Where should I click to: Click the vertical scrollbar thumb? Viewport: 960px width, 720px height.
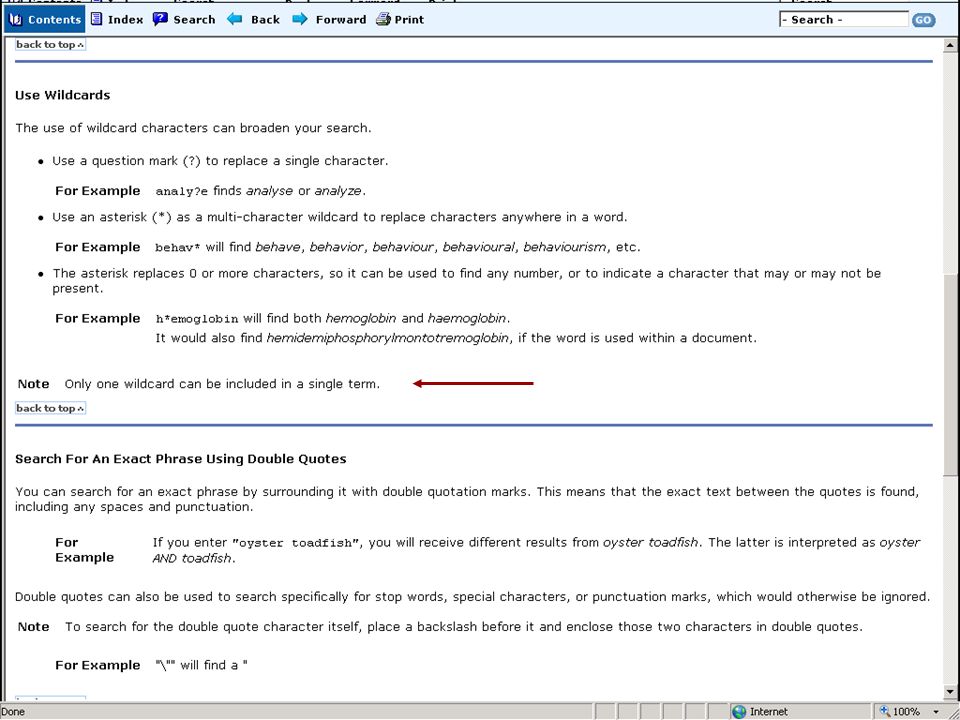(950, 373)
